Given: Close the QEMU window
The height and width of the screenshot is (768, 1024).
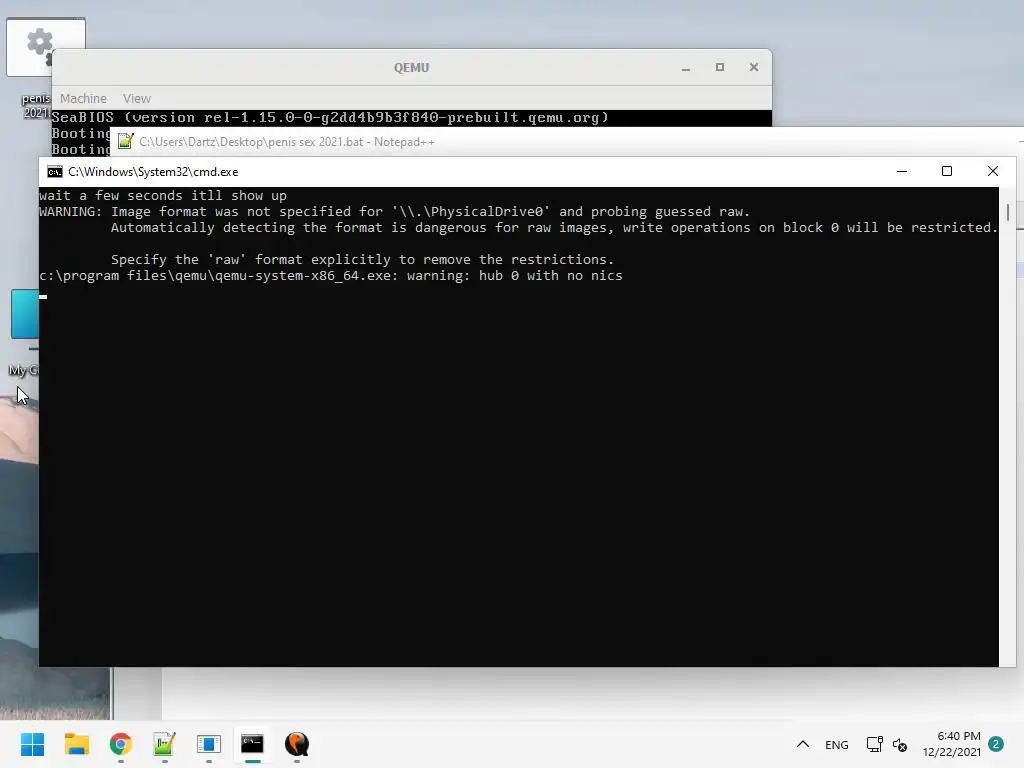Looking at the screenshot, I should click(x=754, y=67).
